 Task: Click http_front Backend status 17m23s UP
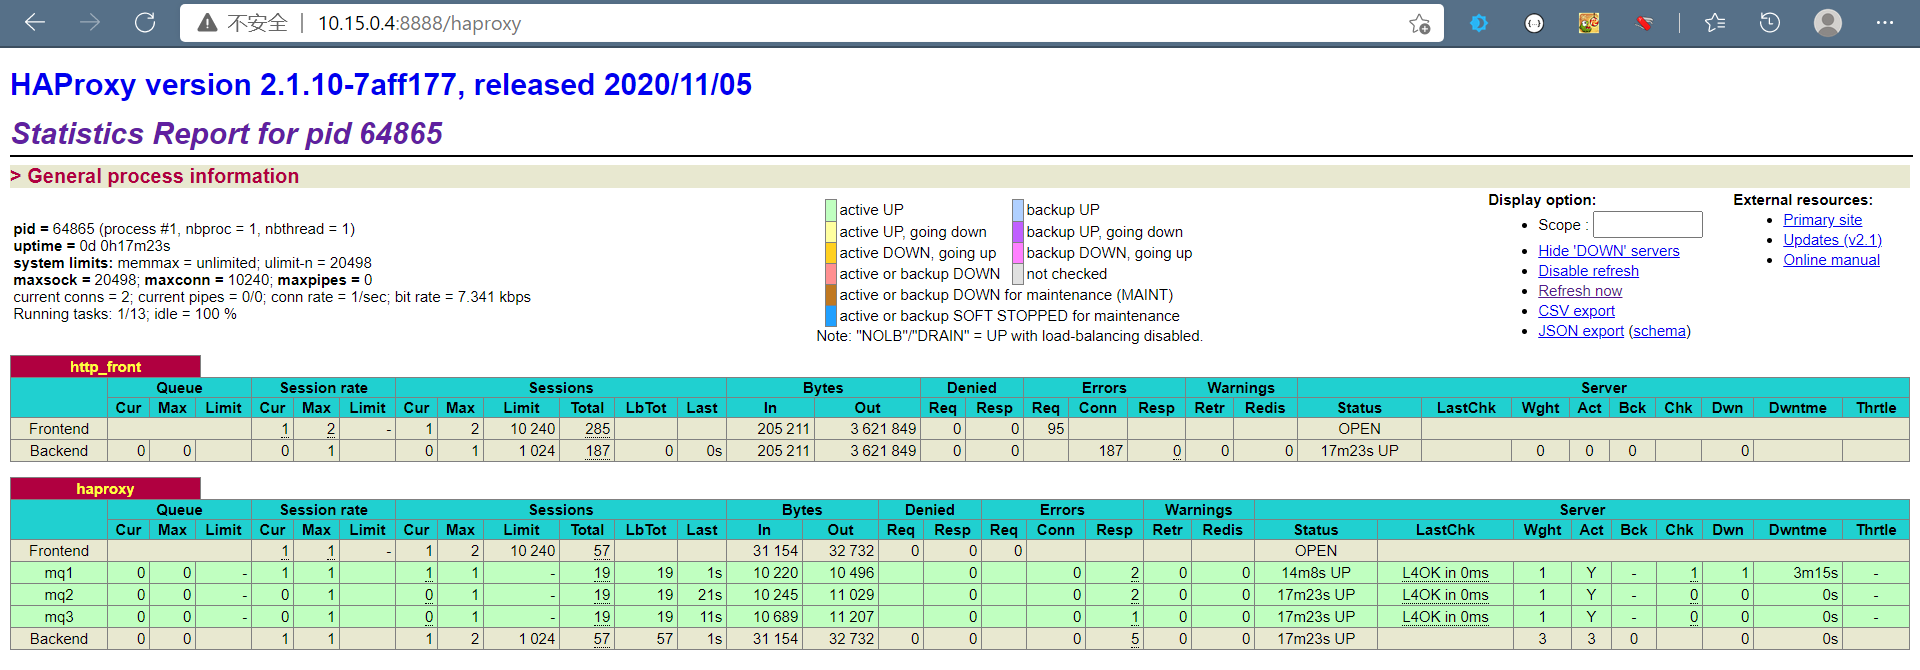[x=1359, y=451]
